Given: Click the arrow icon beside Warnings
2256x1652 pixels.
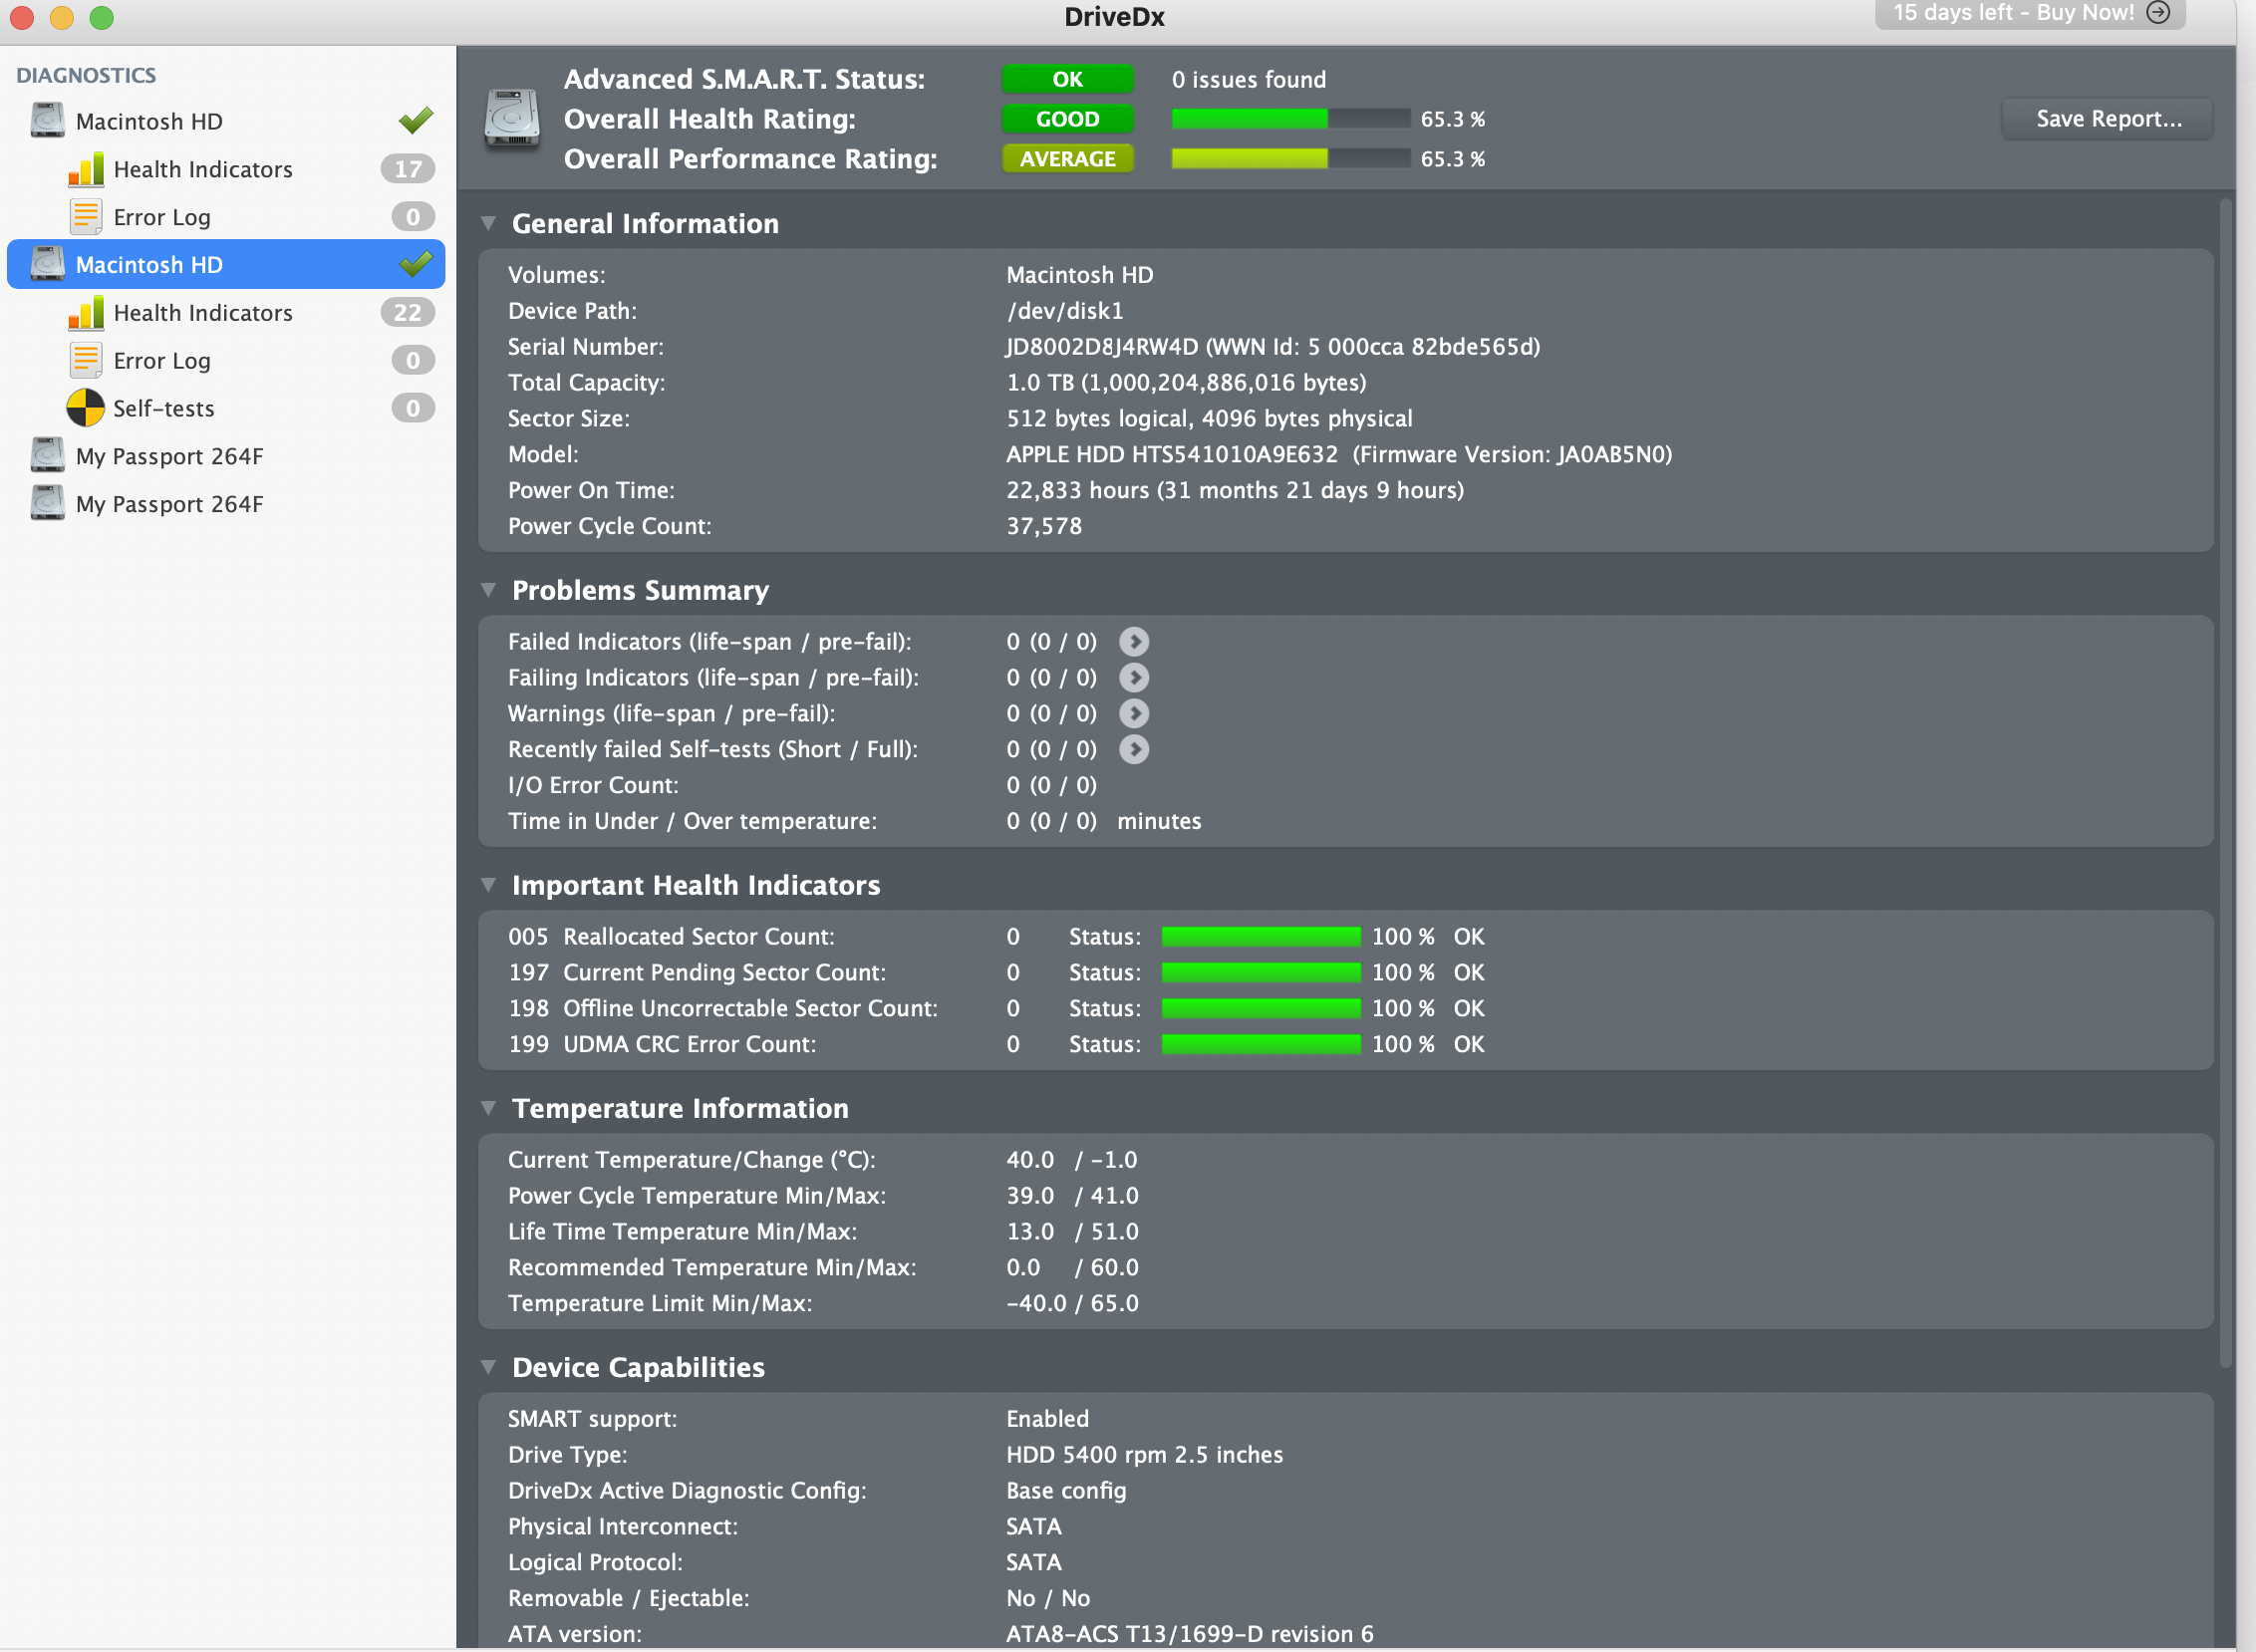Looking at the screenshot, I should pyautogui.click(x=1133, y=713).
